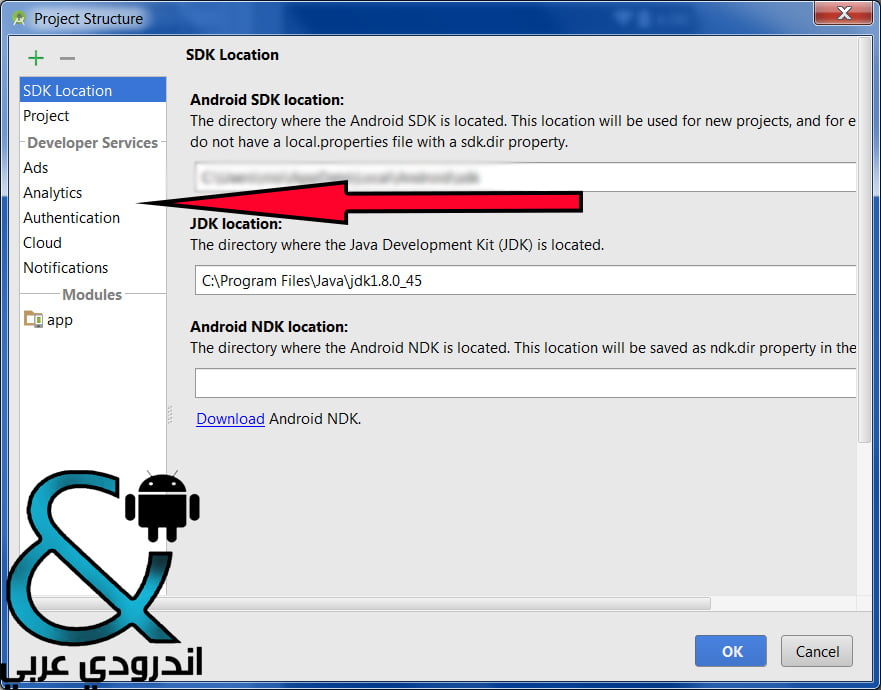Screen dimensions: 881x690
Task: Click the minus remove module icon
Action: [67, 58]
